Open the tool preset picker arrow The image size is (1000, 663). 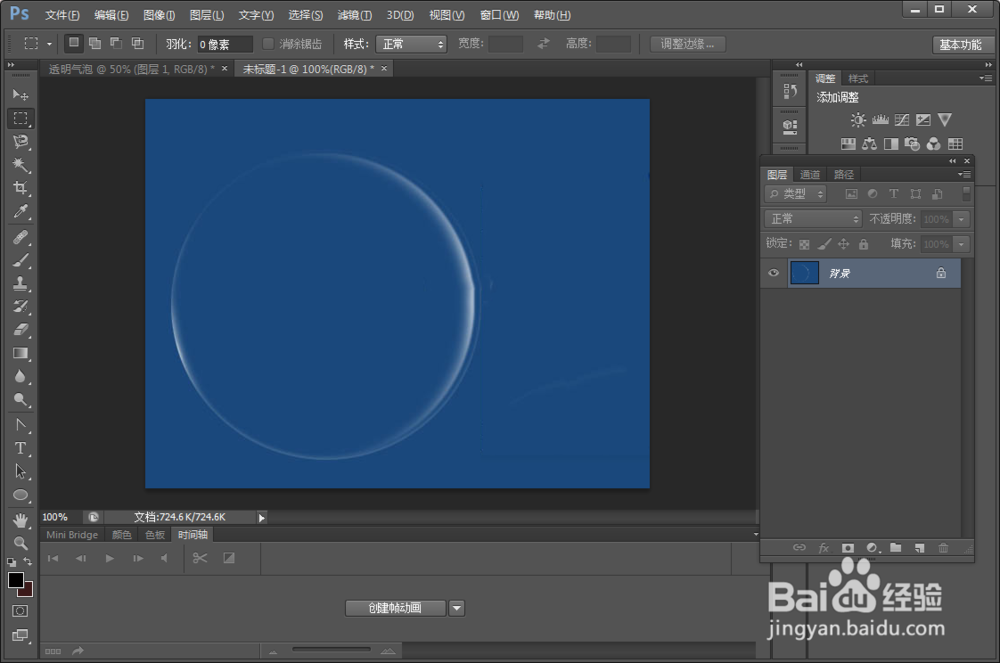pyautogui.click(x=49, y=44)
